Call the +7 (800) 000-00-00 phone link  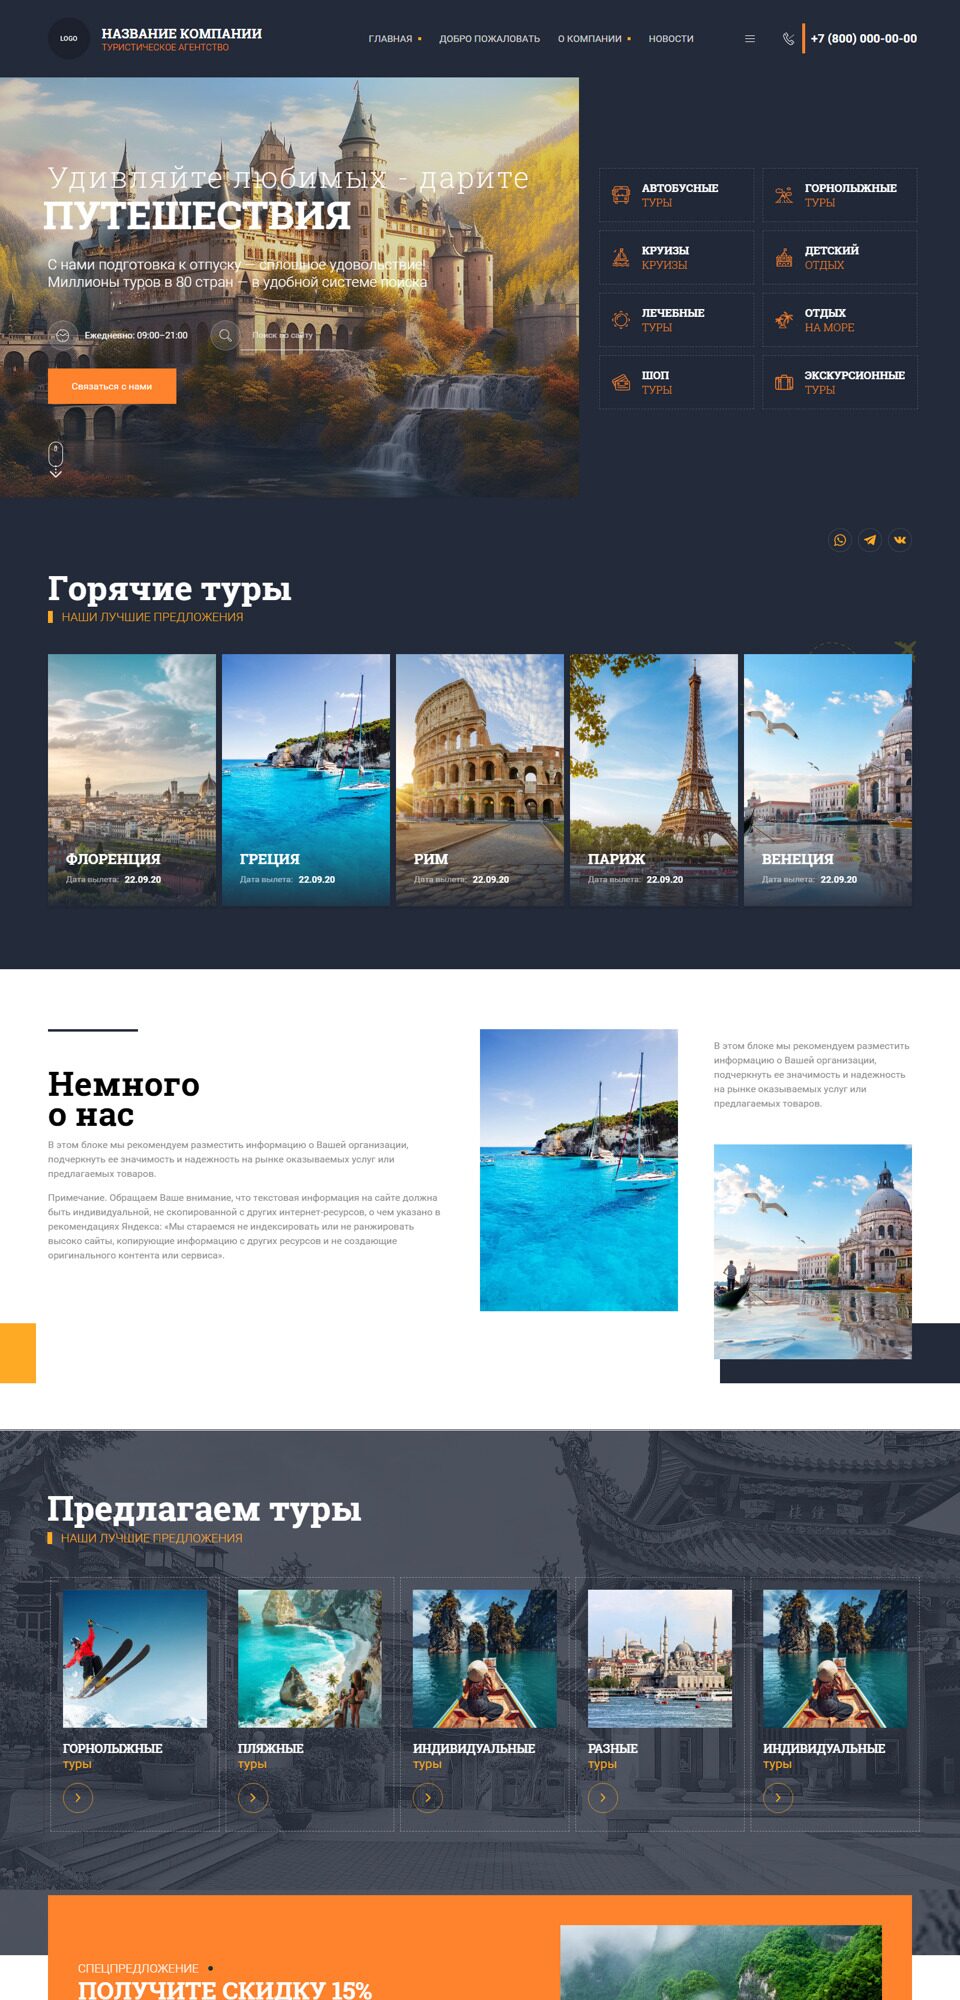[x=863, y=39]
